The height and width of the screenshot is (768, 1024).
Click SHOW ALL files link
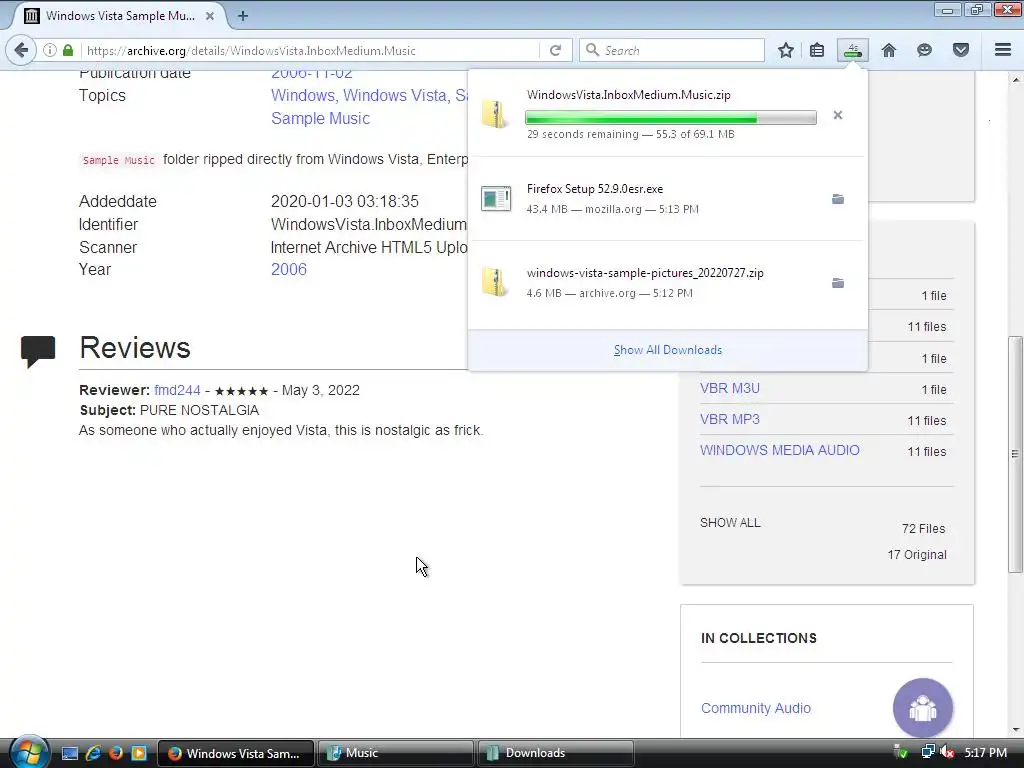tap(730, 523)
